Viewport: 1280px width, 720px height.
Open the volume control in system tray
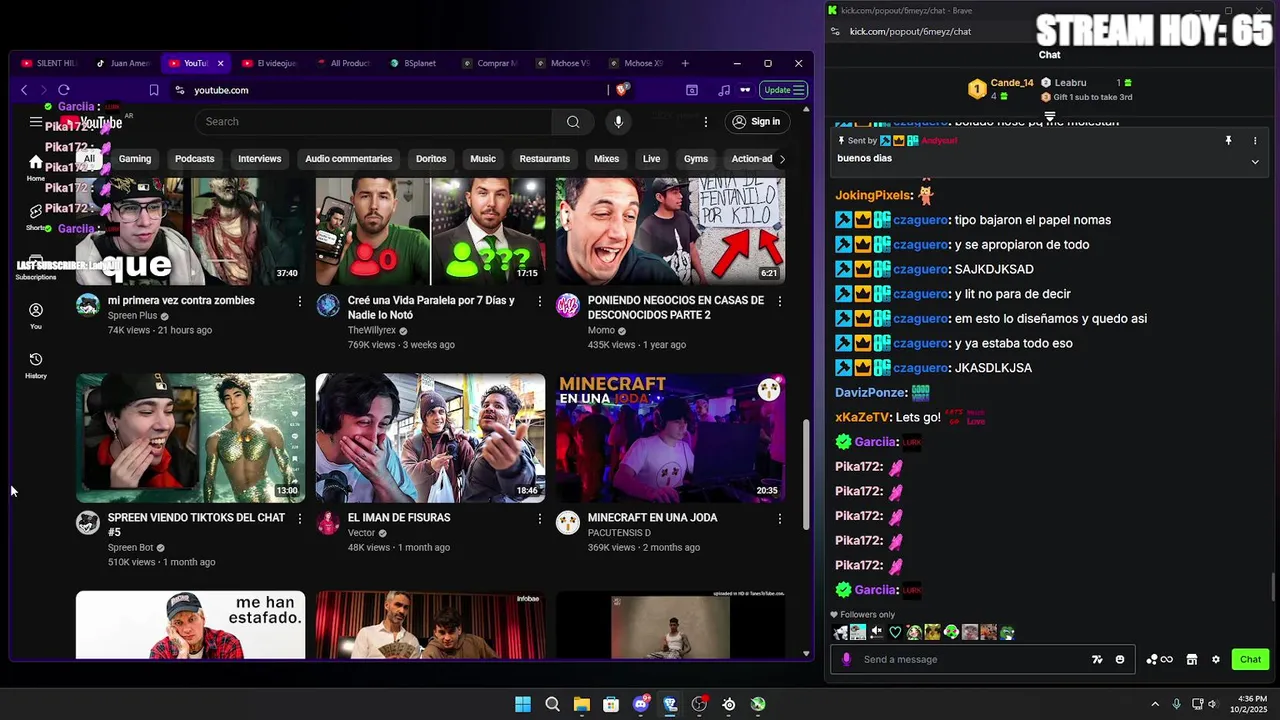(1213, 705)
